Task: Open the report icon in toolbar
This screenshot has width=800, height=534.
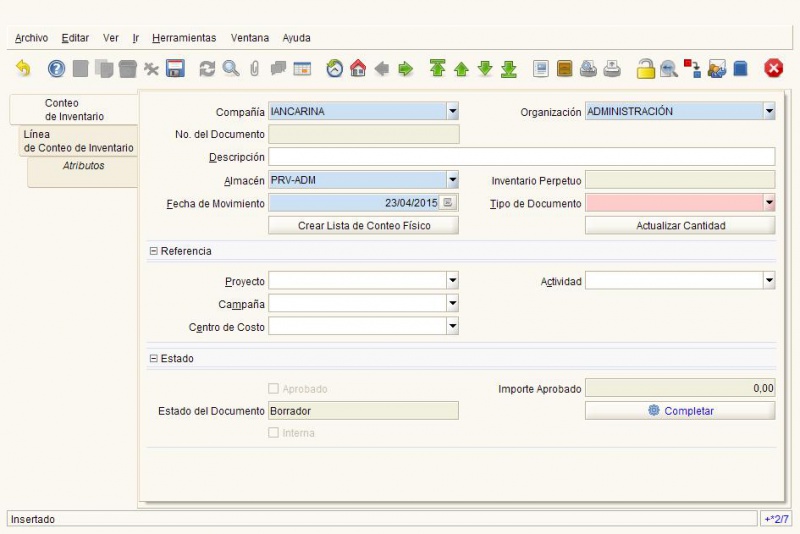Action: (x=541, y=68)
